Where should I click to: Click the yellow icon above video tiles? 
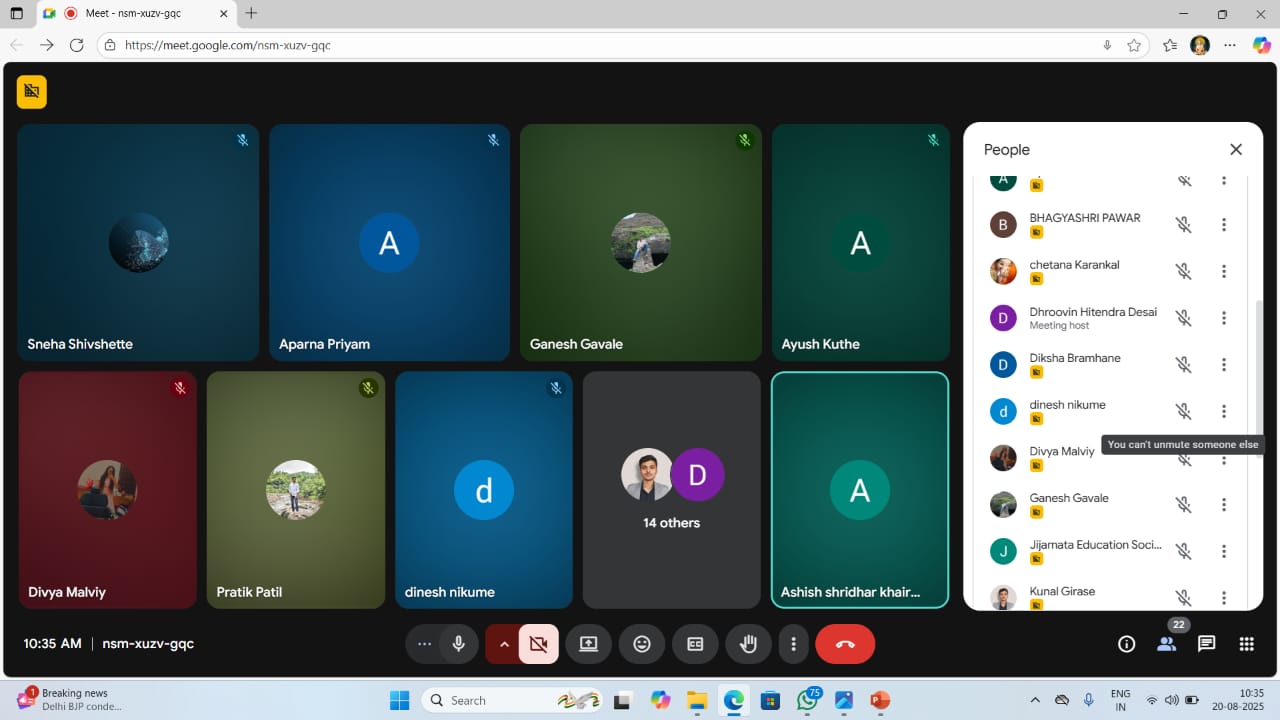click(x=32, y=92)
